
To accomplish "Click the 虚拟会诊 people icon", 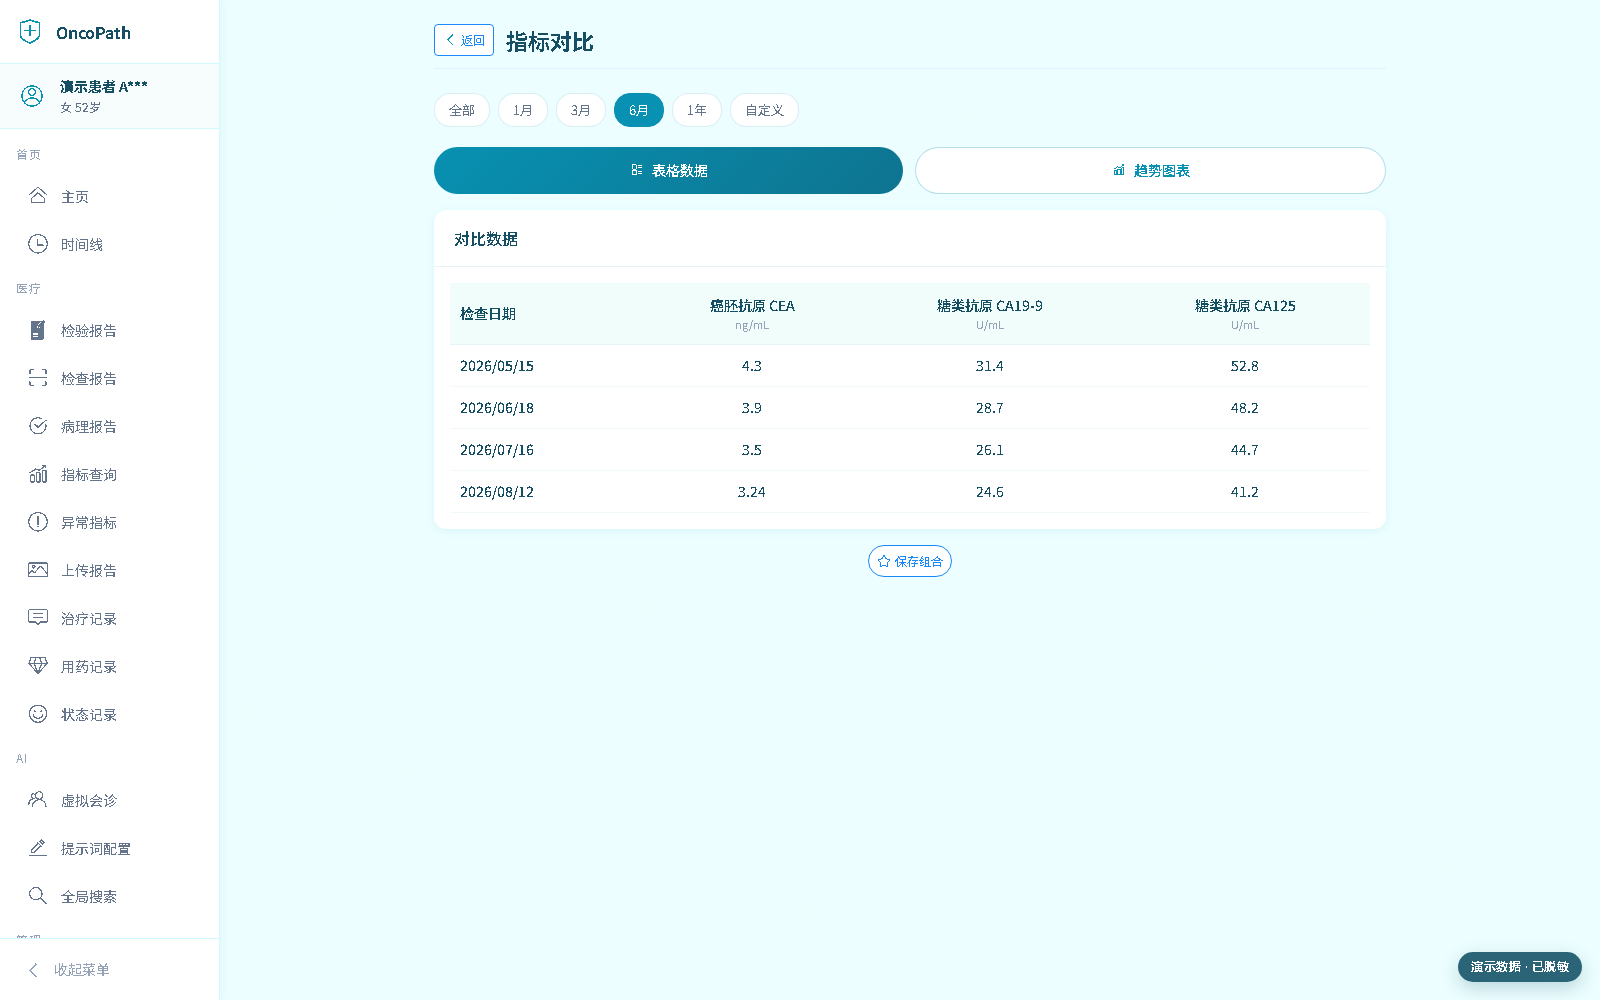I will (38, 800).
